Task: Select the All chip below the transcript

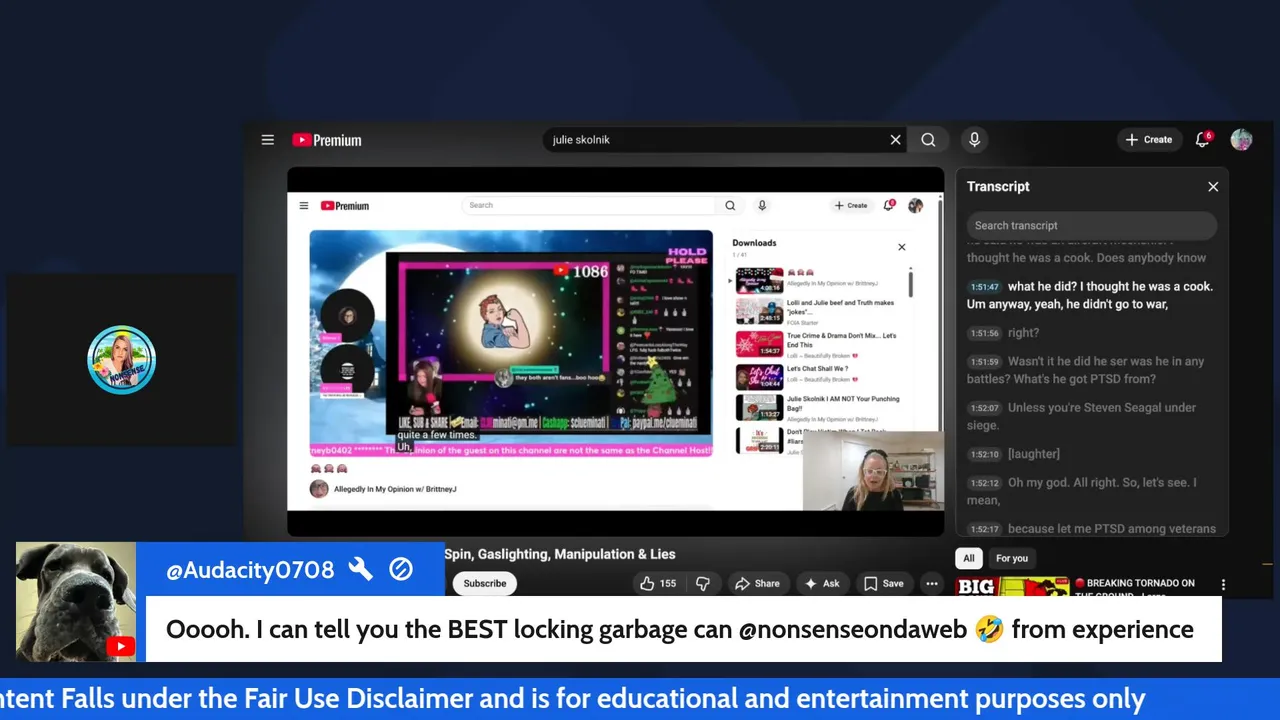Action: (968, 558)
